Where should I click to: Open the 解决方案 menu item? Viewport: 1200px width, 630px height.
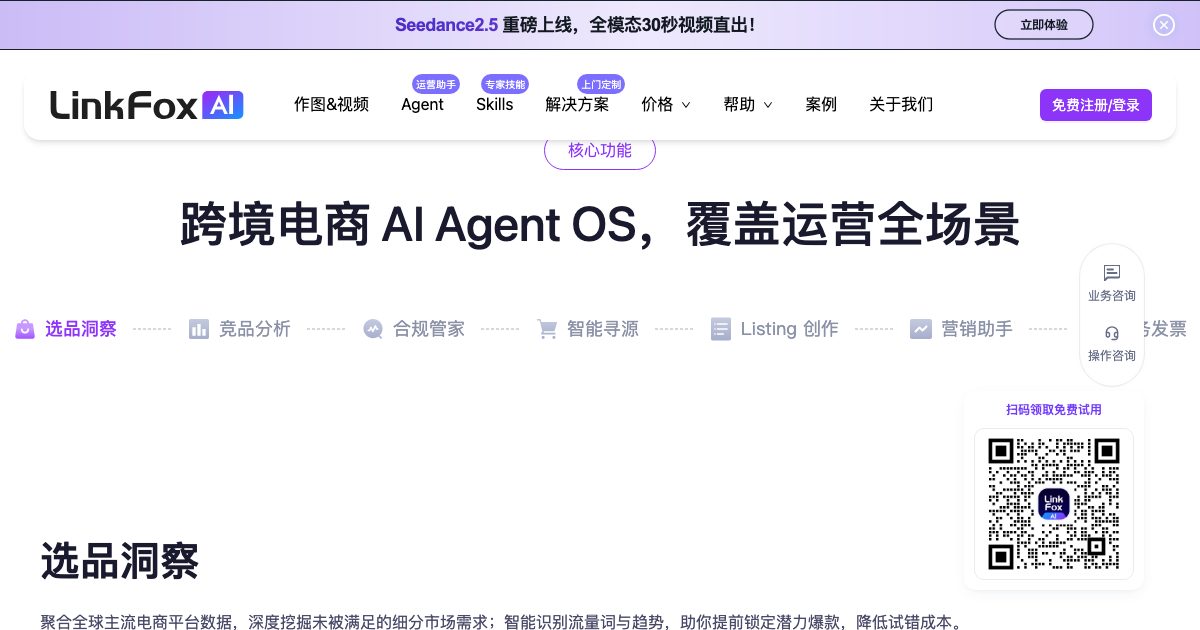tap(577, 104)
